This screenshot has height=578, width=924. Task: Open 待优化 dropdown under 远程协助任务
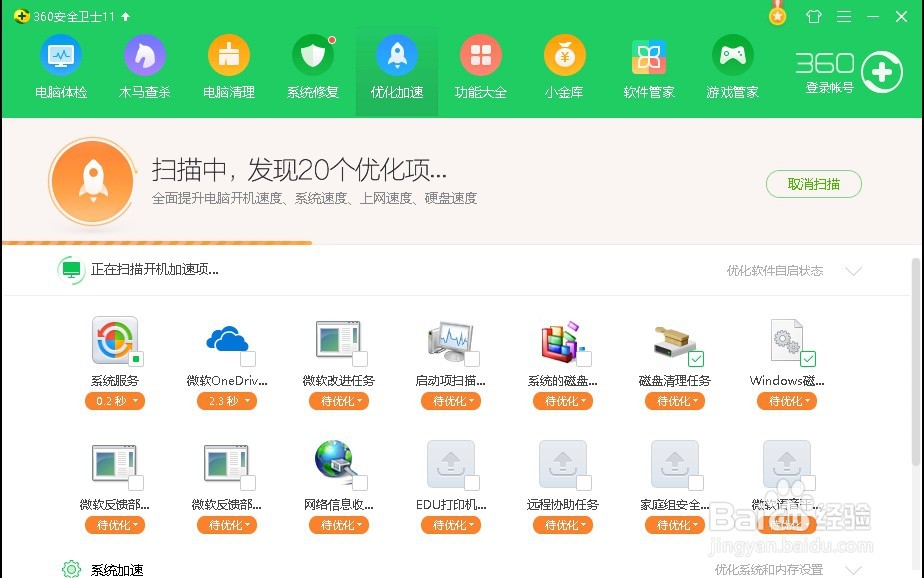(x=563, y=525)
